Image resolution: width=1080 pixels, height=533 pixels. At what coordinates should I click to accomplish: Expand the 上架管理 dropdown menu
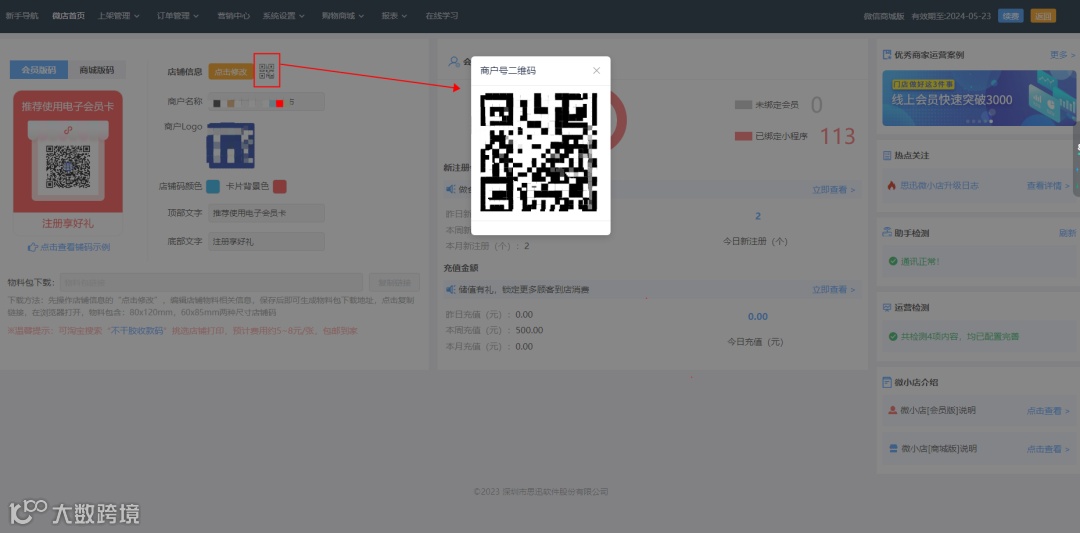click(x=118, y=16)
